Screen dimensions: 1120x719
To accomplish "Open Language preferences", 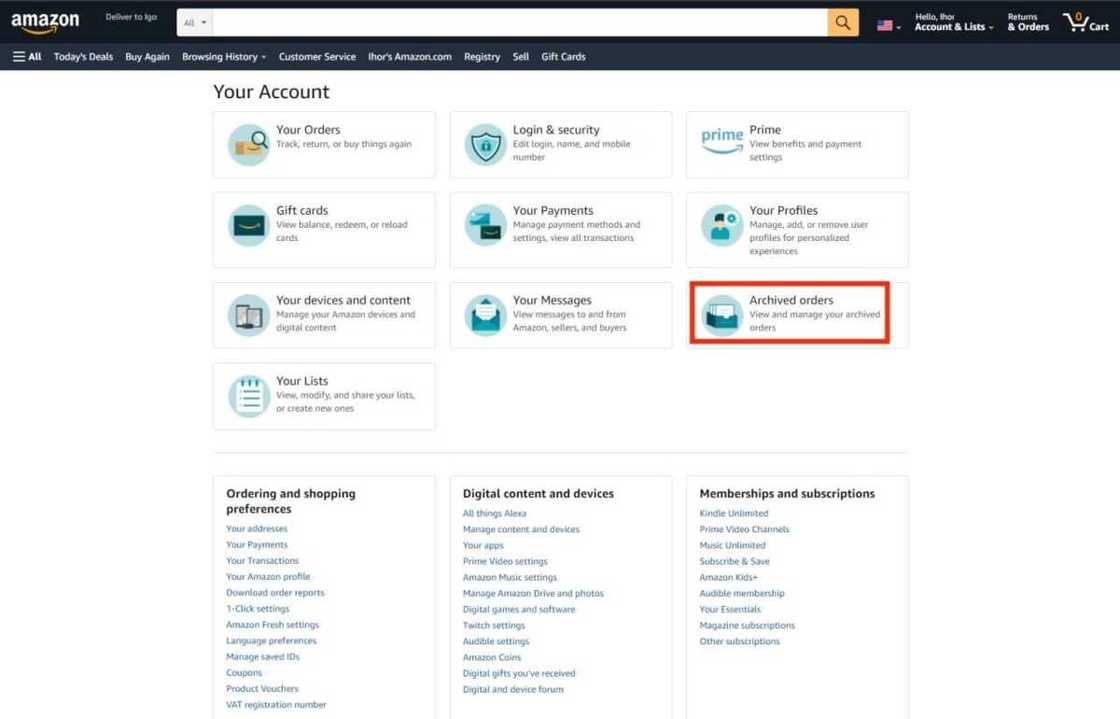I will pos(271,641).
